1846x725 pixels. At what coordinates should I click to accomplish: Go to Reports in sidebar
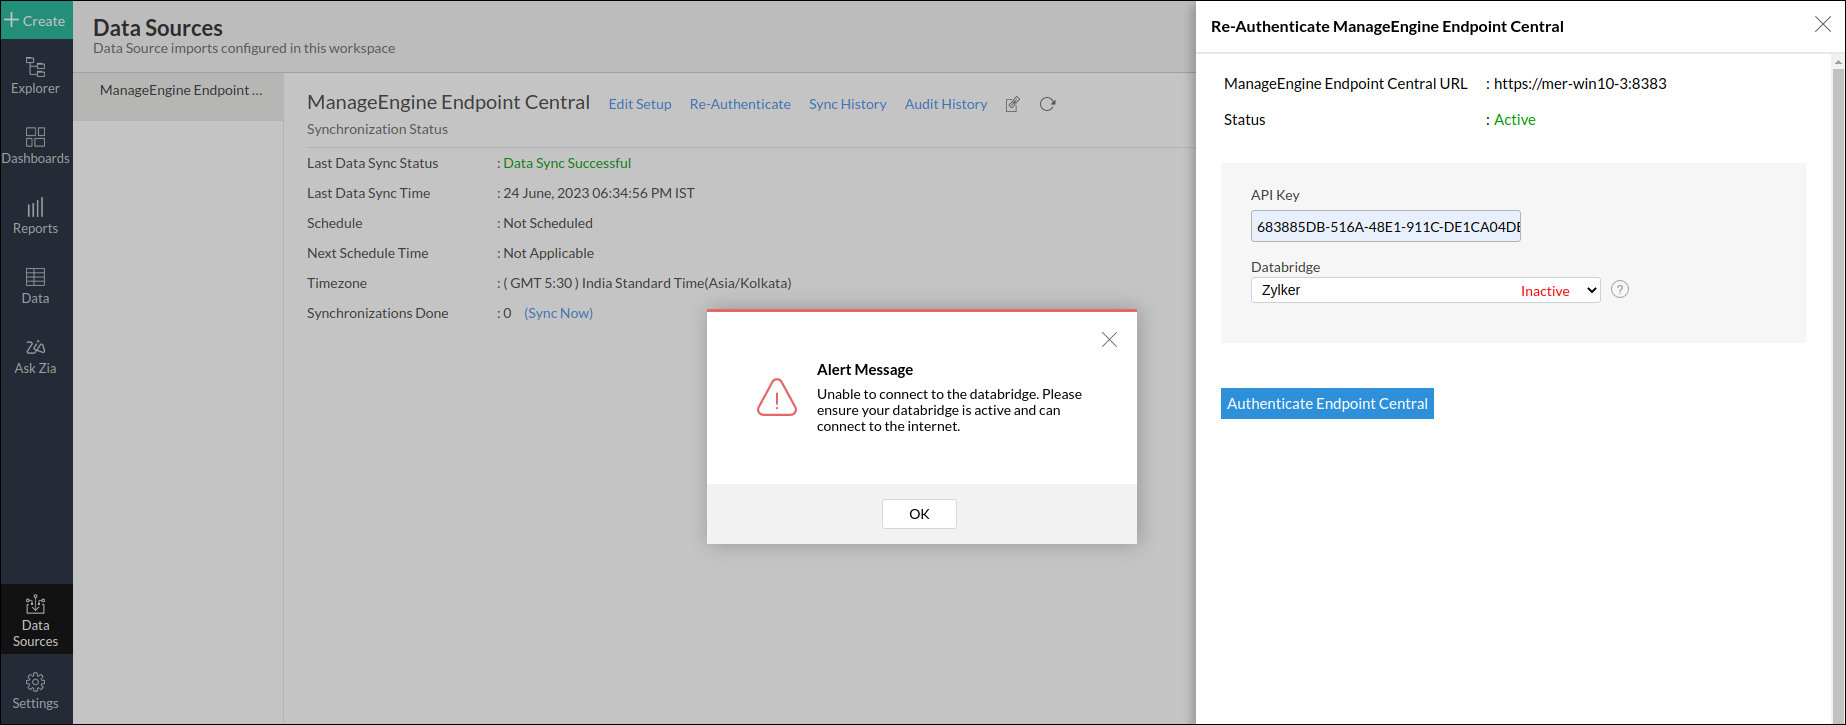35,216
